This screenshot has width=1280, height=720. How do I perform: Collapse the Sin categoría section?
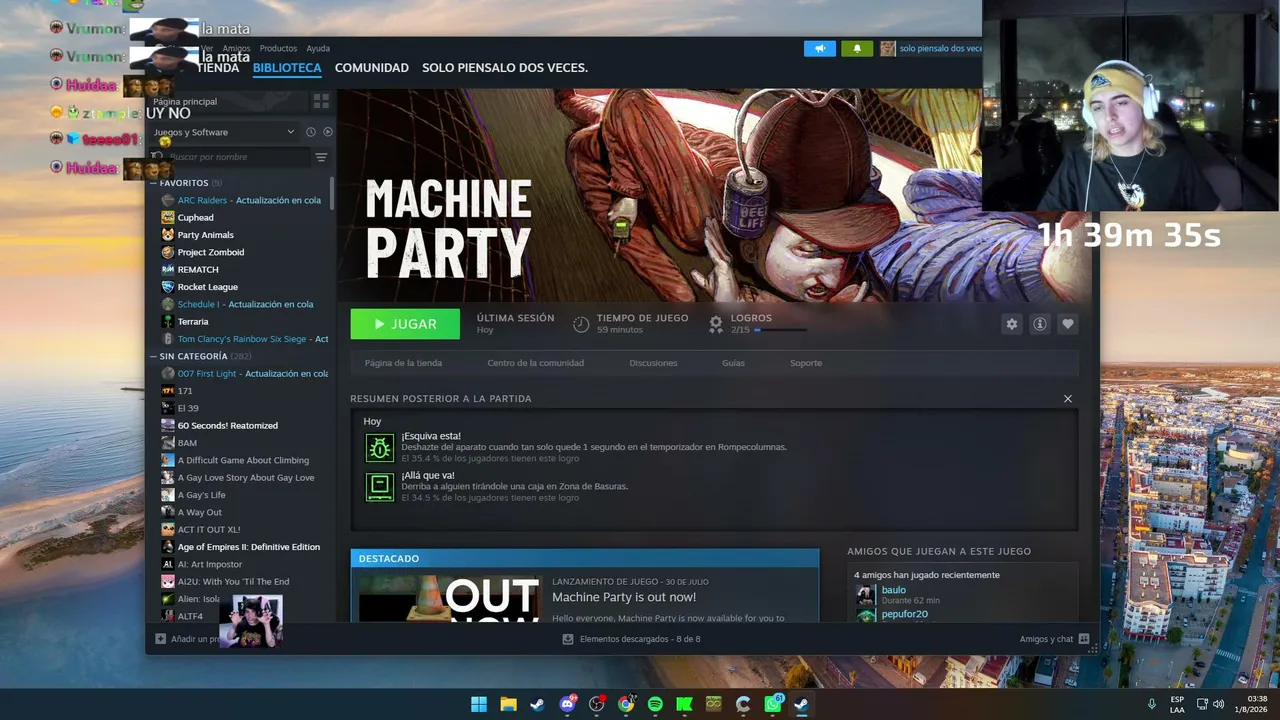pos(153,356)
